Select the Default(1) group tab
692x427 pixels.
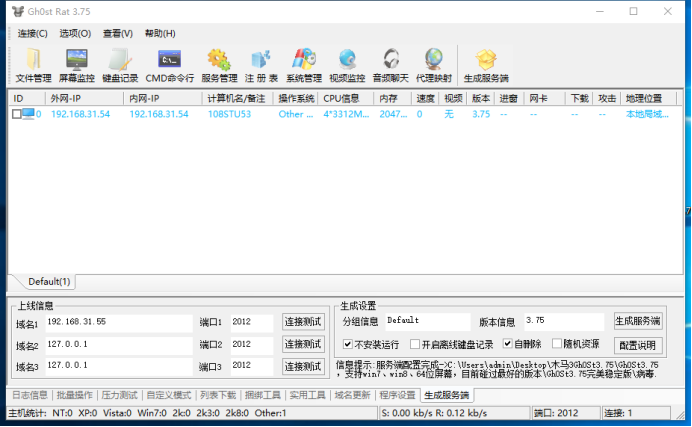coord(49,281)
